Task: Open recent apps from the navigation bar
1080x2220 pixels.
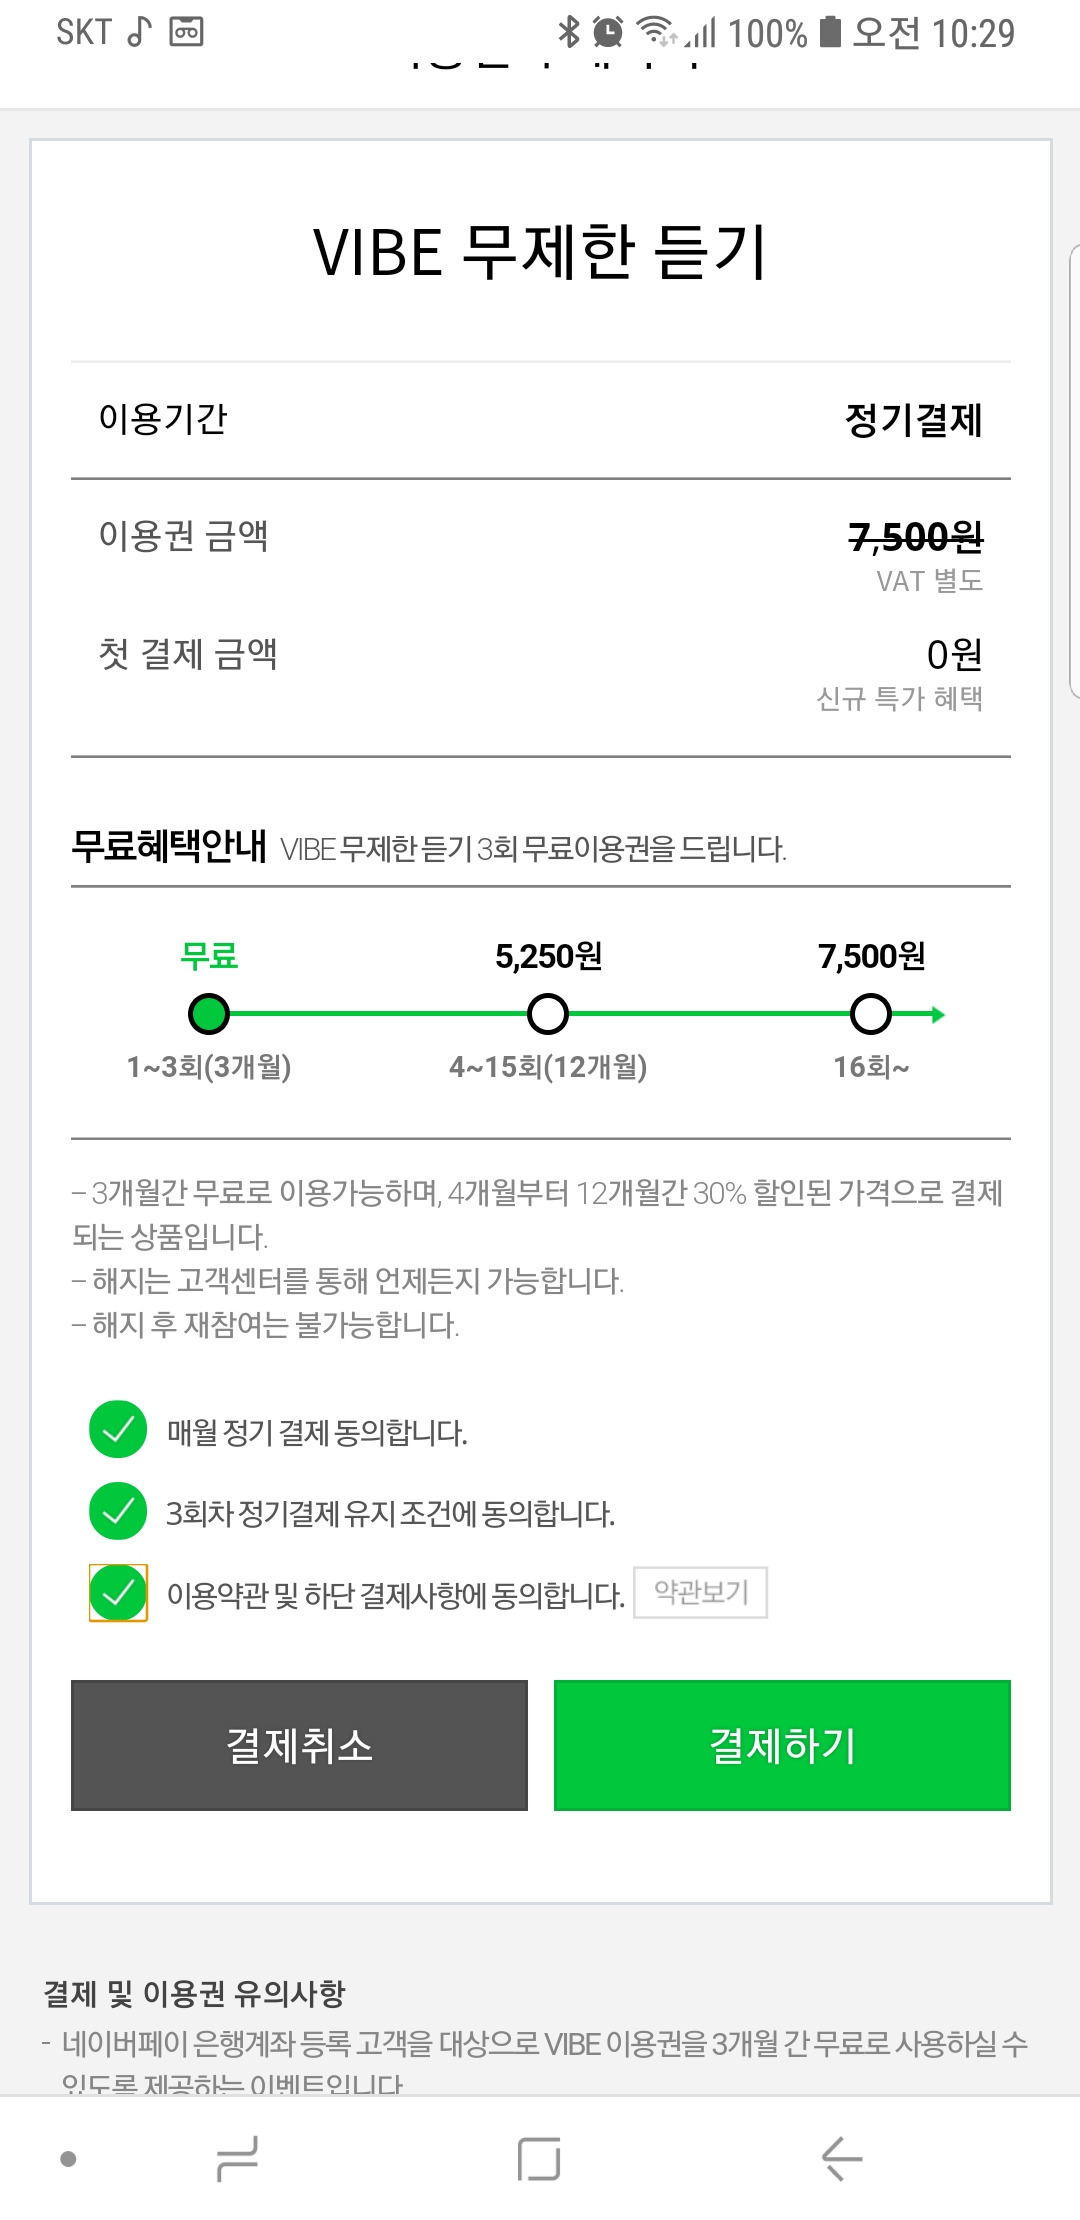Action: tap(238, 2158)
